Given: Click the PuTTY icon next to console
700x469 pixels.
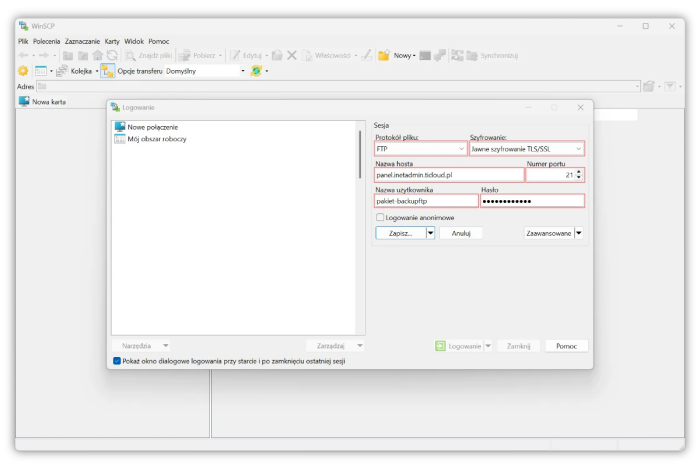Looking at the screenshot, I should [x=440, y=55].
